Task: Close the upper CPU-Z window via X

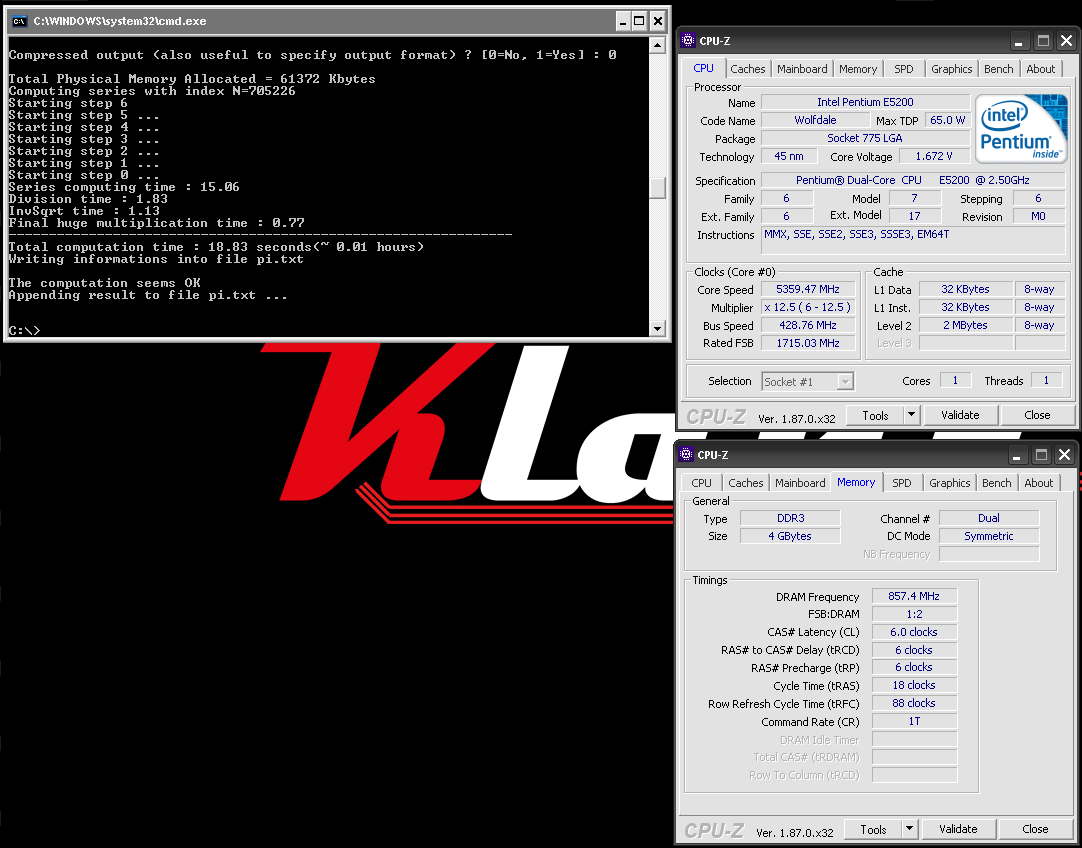Action: click(x=1065, y=41)
